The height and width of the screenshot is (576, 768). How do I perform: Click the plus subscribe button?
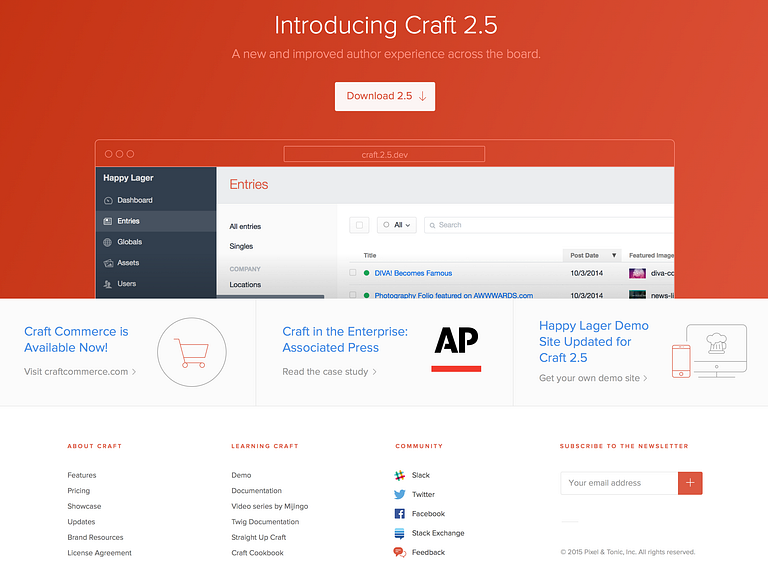tap(690, 483)
